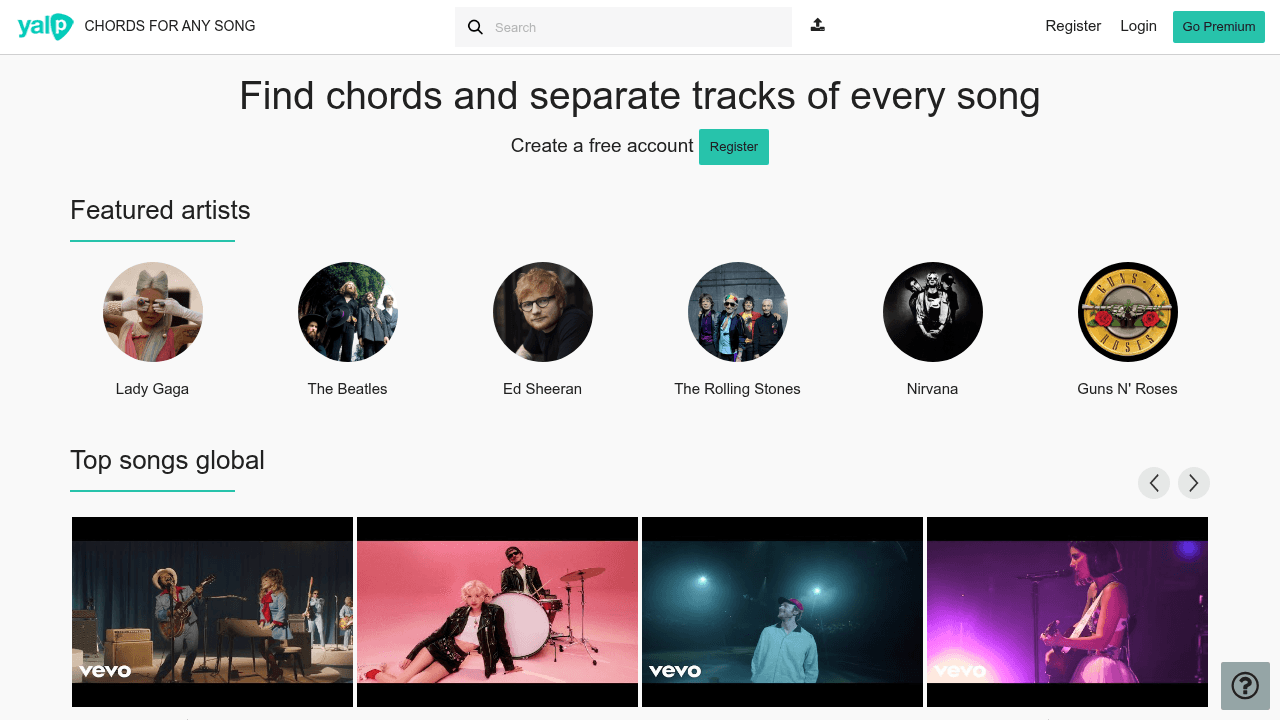Screen dimensions: 1280x720
Task: Click the Go Premium button
Action: [x=1219, y=27]
